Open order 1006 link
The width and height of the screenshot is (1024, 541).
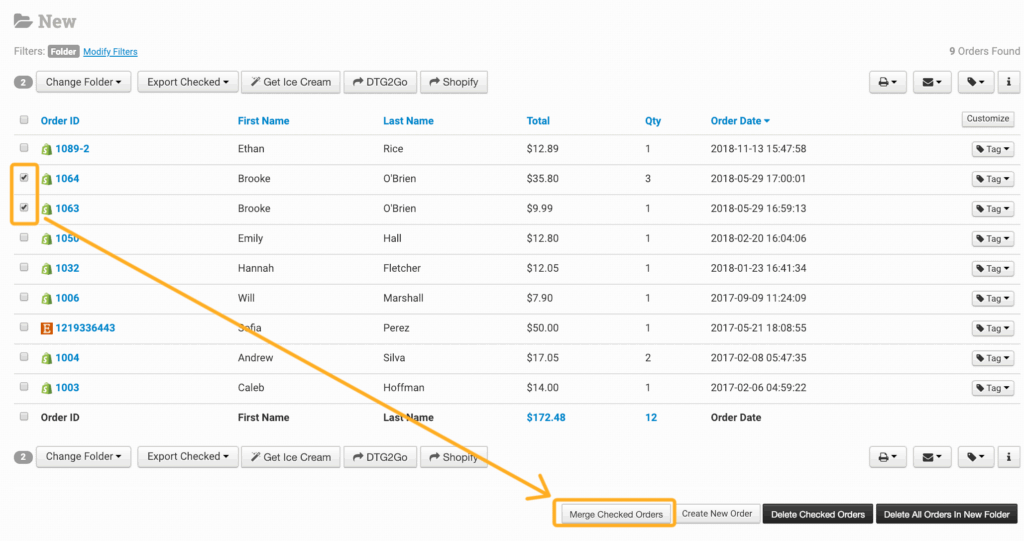[x=67, y=298]
